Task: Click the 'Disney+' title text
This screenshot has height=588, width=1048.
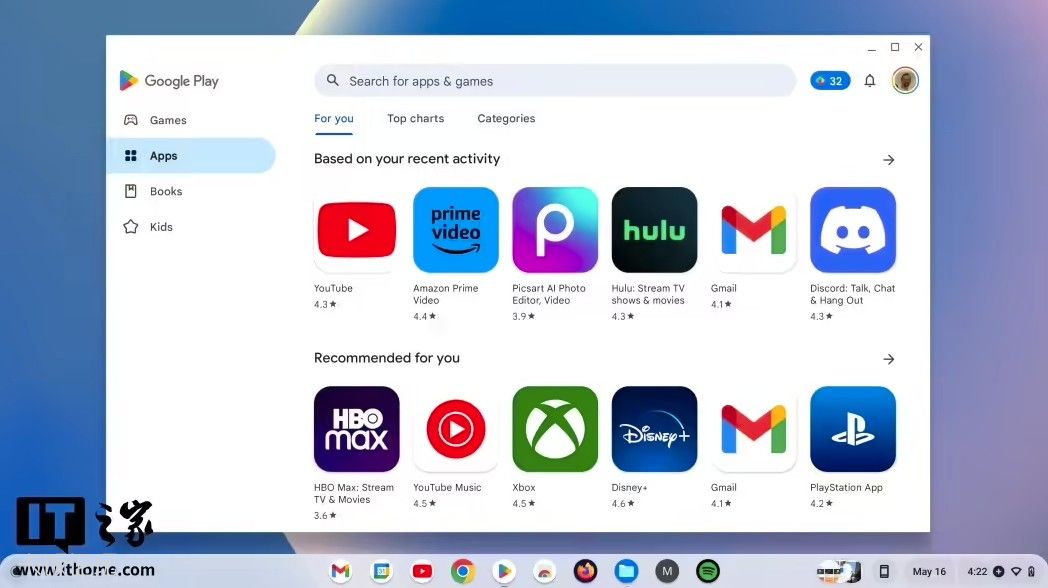Action: 630,487
